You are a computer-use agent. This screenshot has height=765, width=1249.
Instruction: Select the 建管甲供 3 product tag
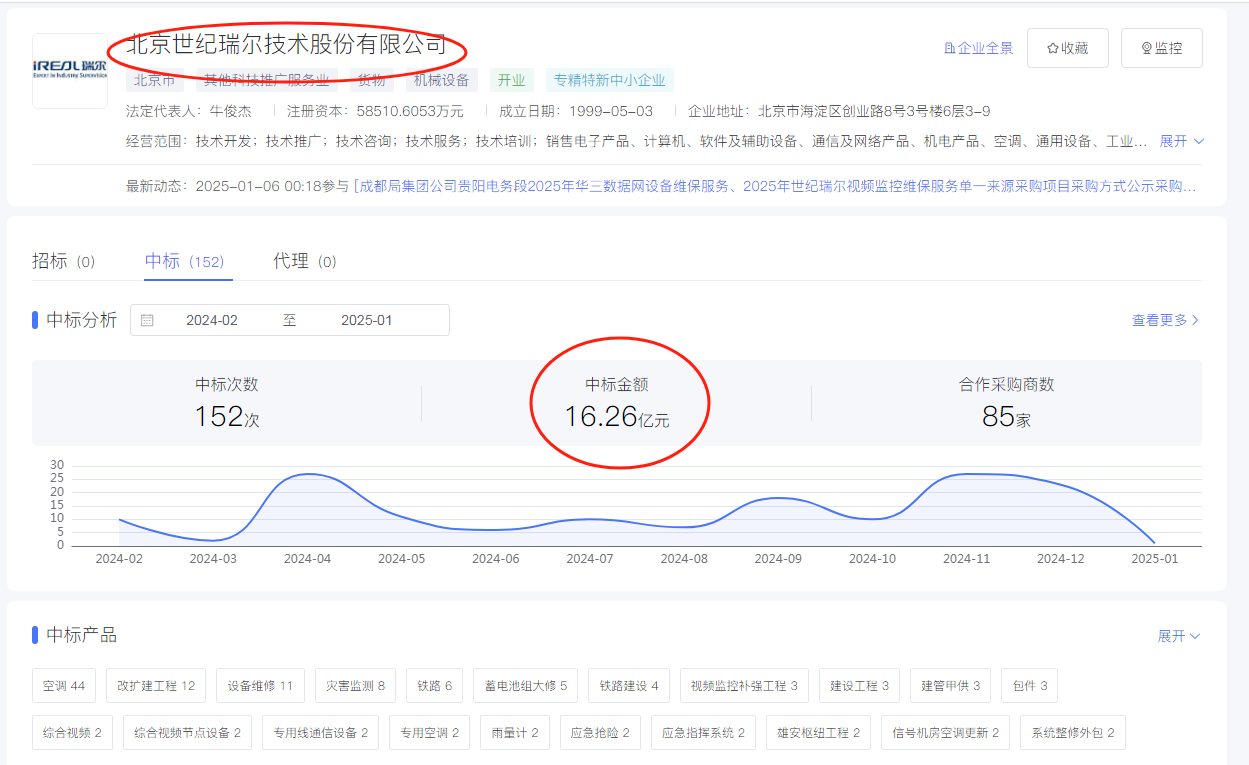tap(951, 686)
